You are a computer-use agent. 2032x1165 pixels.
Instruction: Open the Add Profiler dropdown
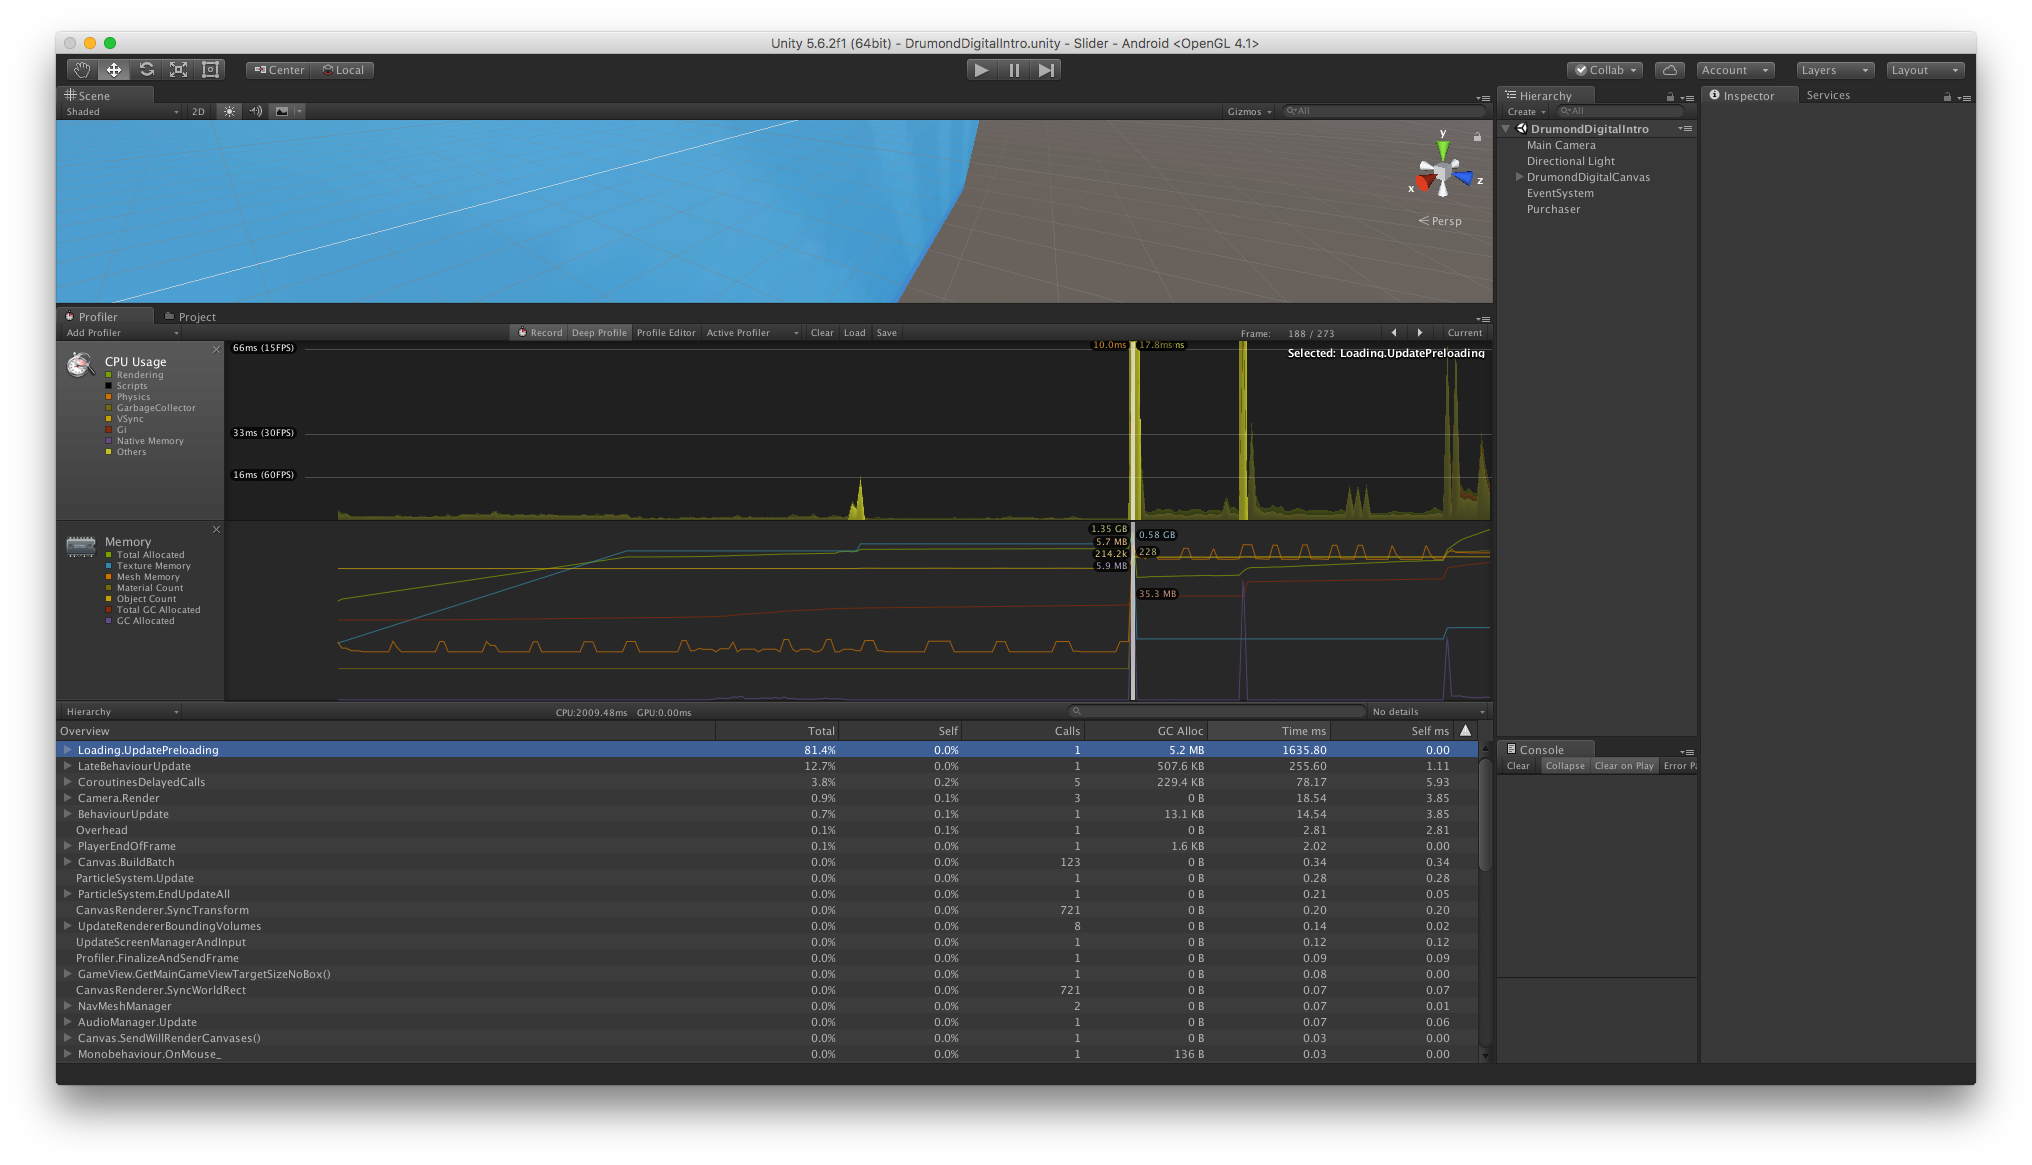point(122,333)
